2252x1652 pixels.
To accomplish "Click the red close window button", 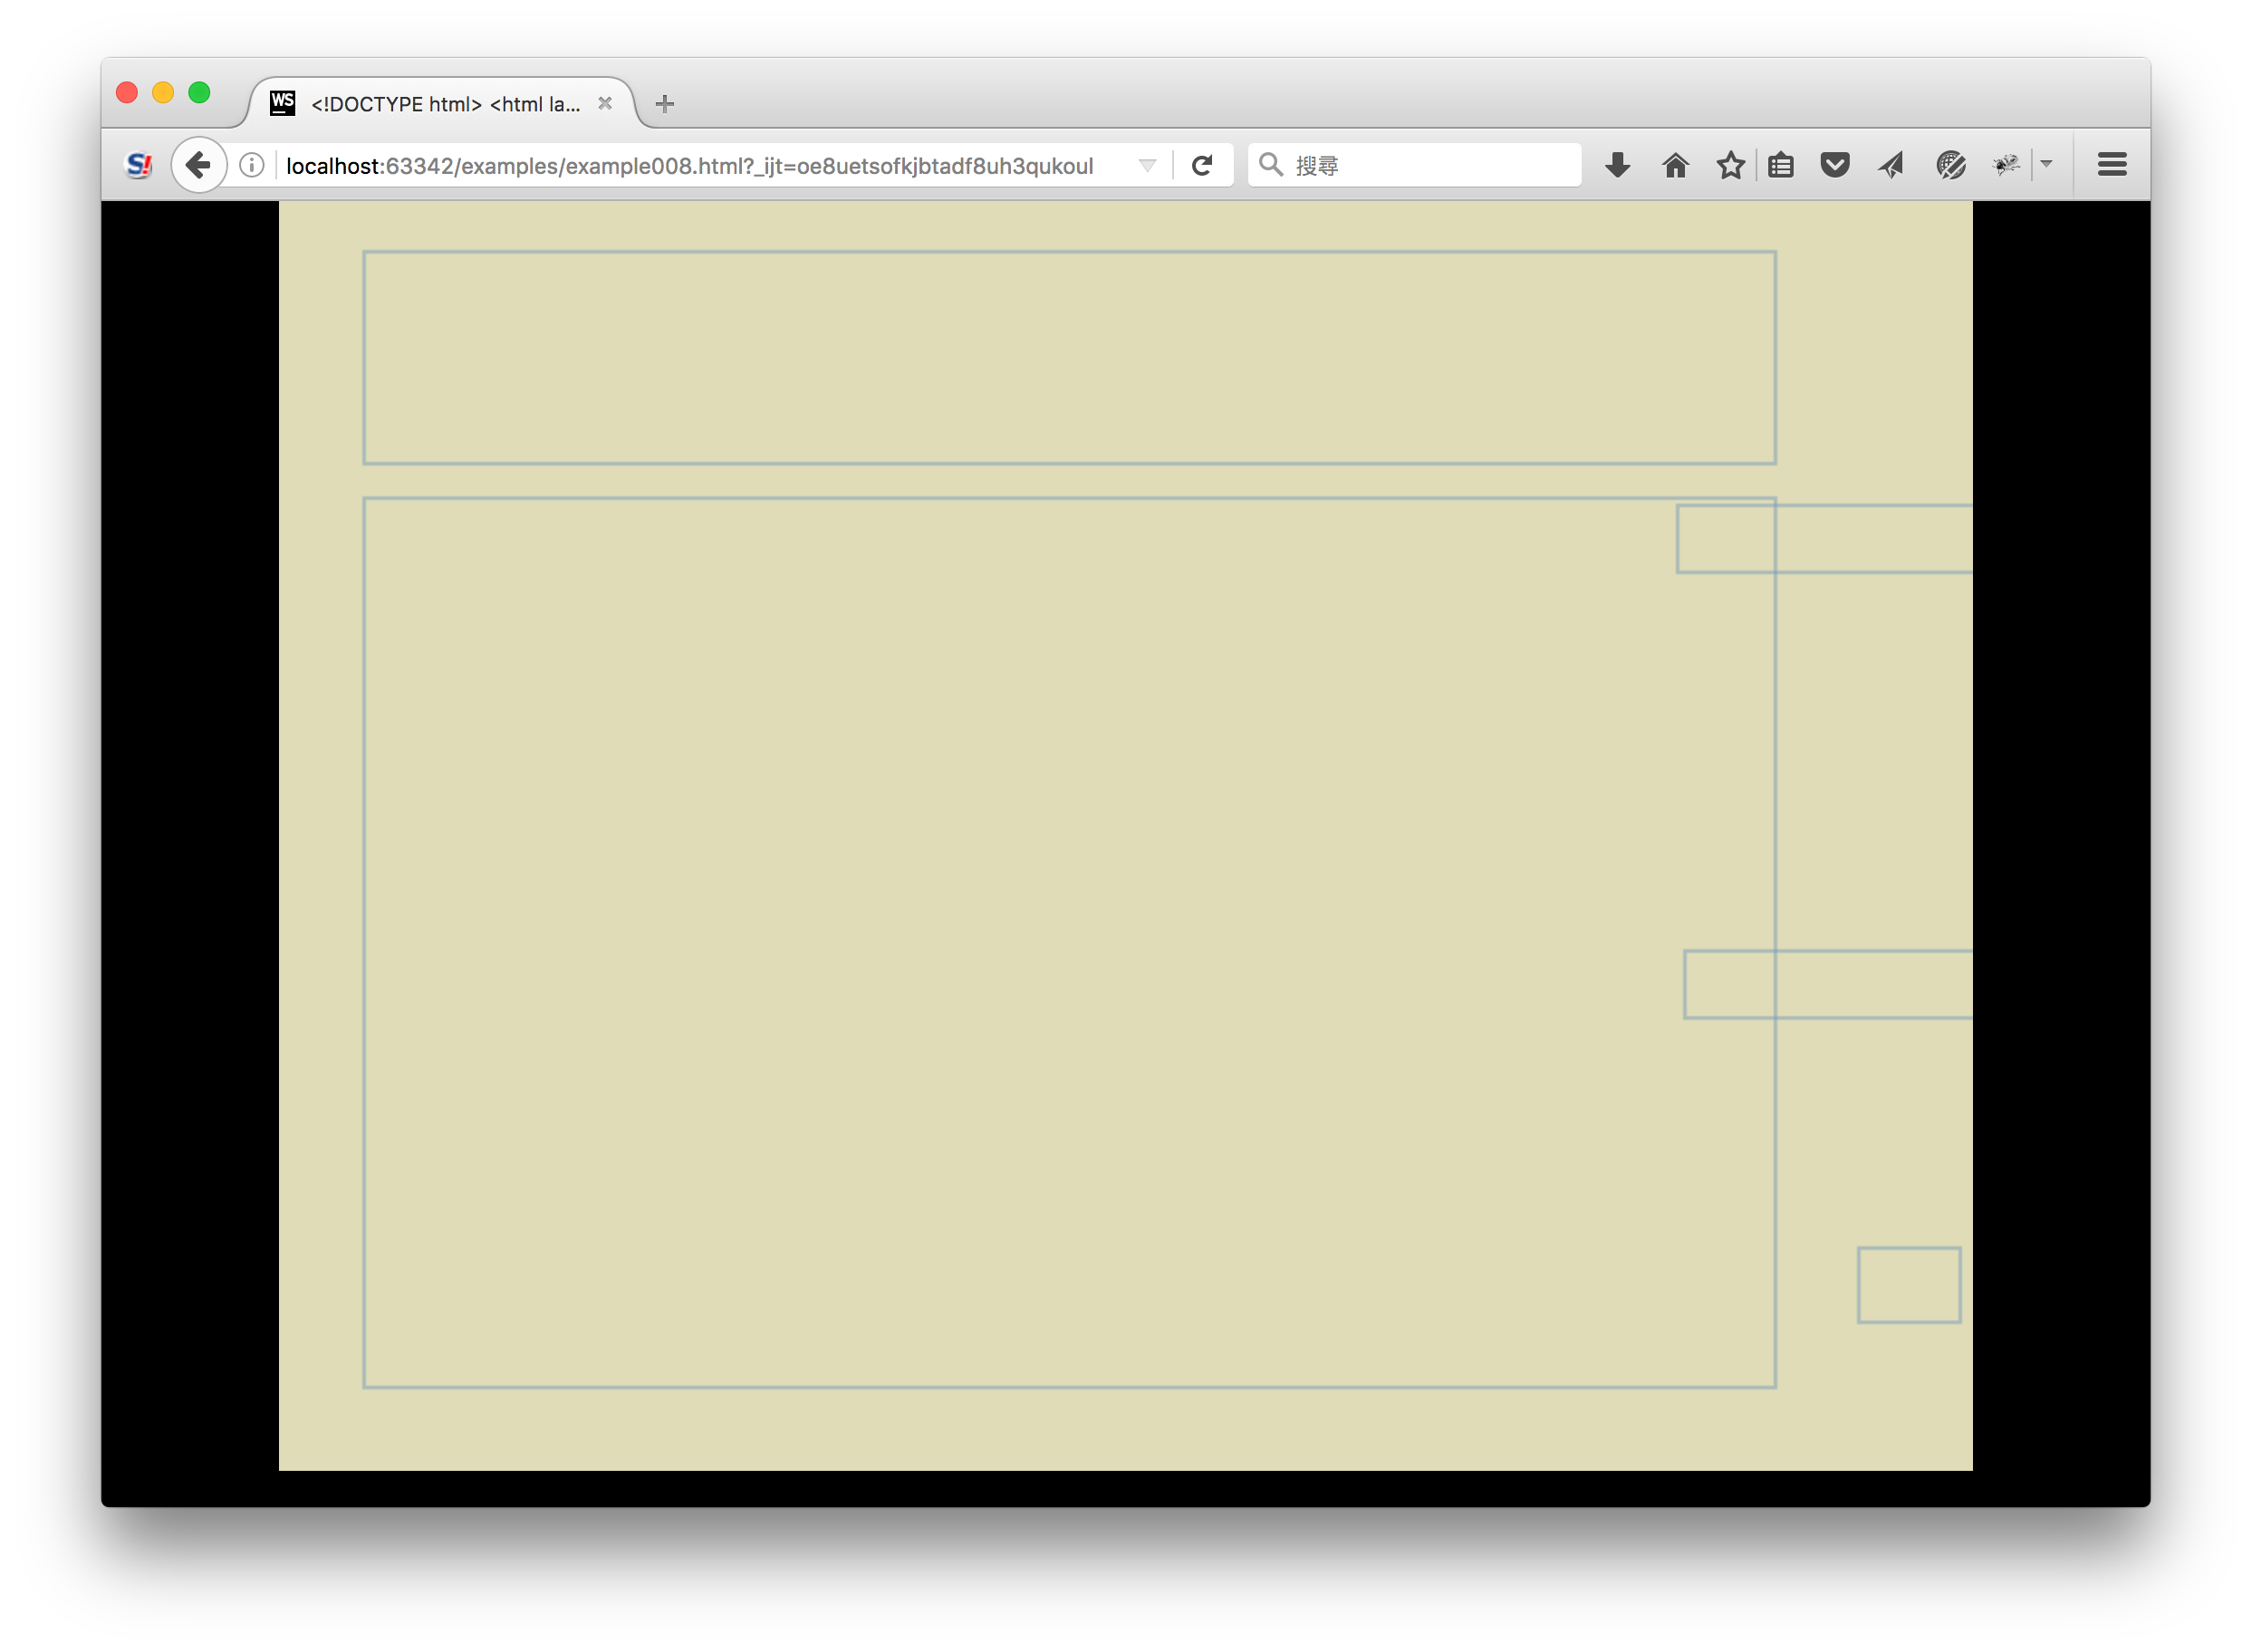I will tap(127, 93).
